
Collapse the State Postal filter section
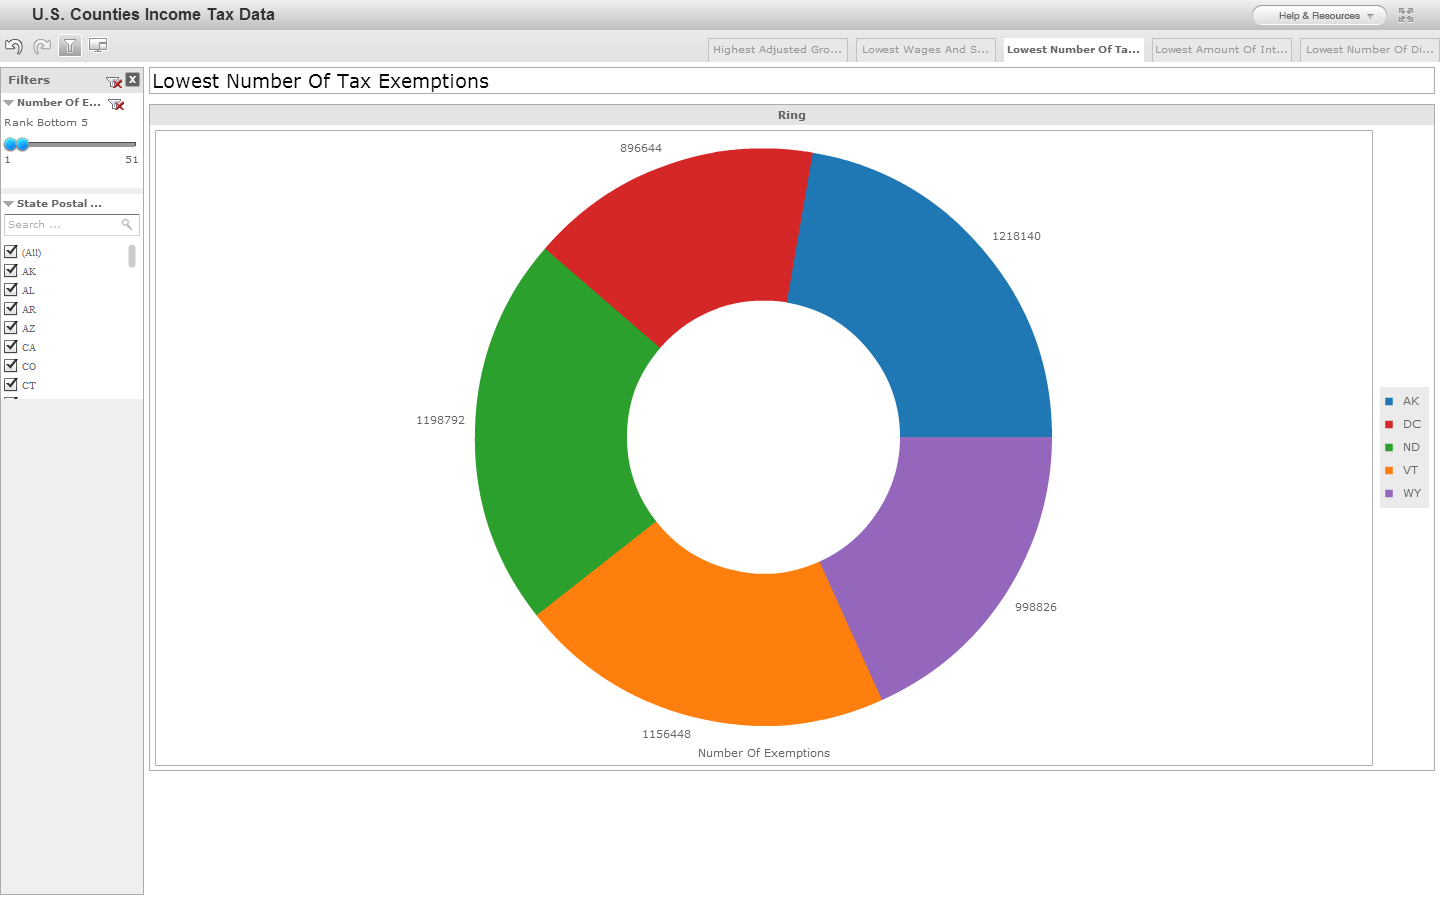point(8,204)
